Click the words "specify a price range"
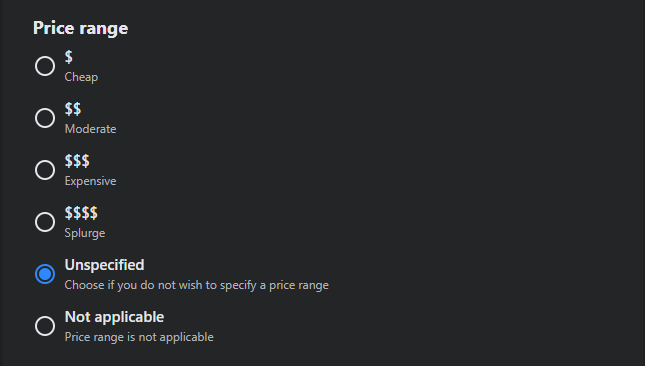Viewport: 645px width, 366px height. click(274, 285)
